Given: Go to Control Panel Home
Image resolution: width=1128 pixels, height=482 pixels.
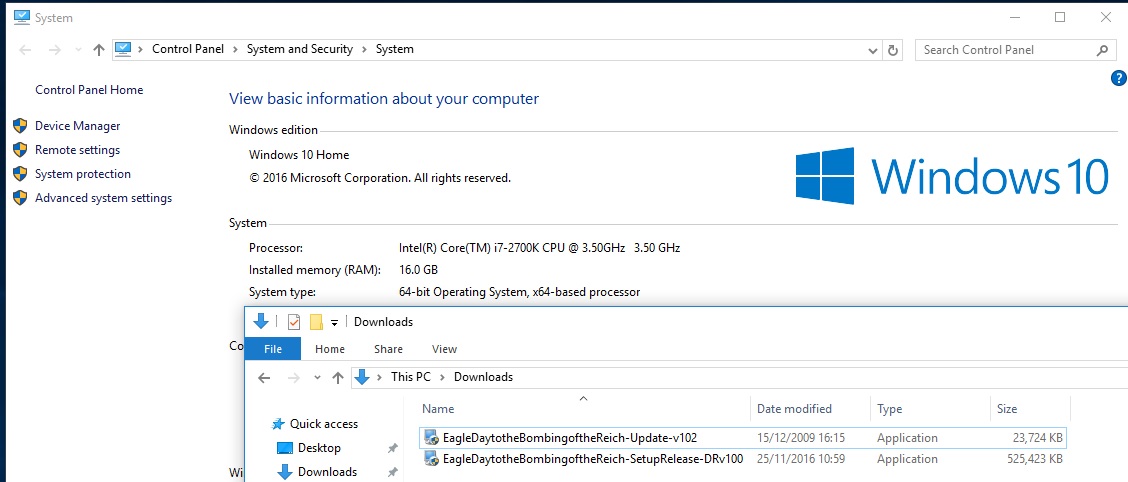Looking at the screenshot, I should click(89, 90).
